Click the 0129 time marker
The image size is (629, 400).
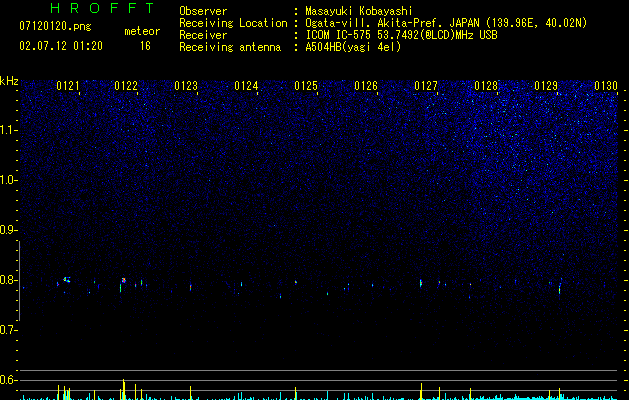pyautogui.click(x=546, y=86)
